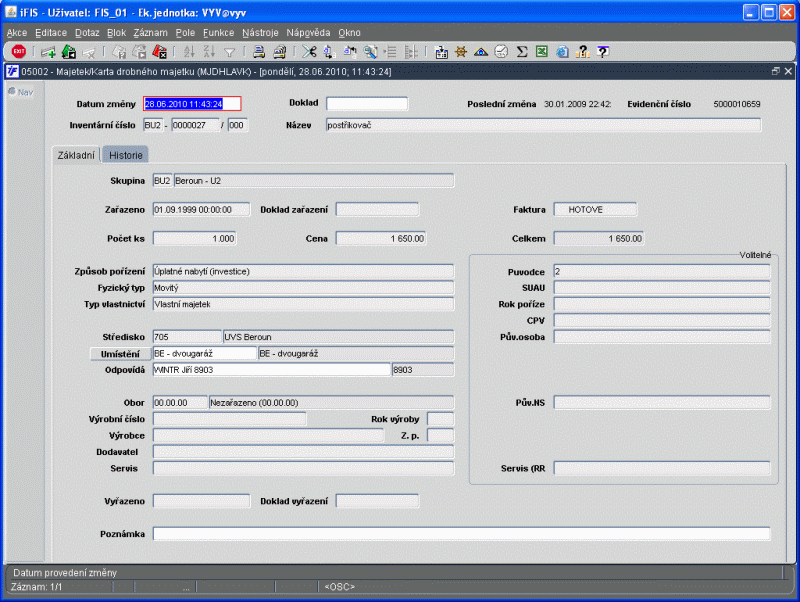Click the Umístění button
Viewport: 800px width, 602px height.
tap(120, 354)
